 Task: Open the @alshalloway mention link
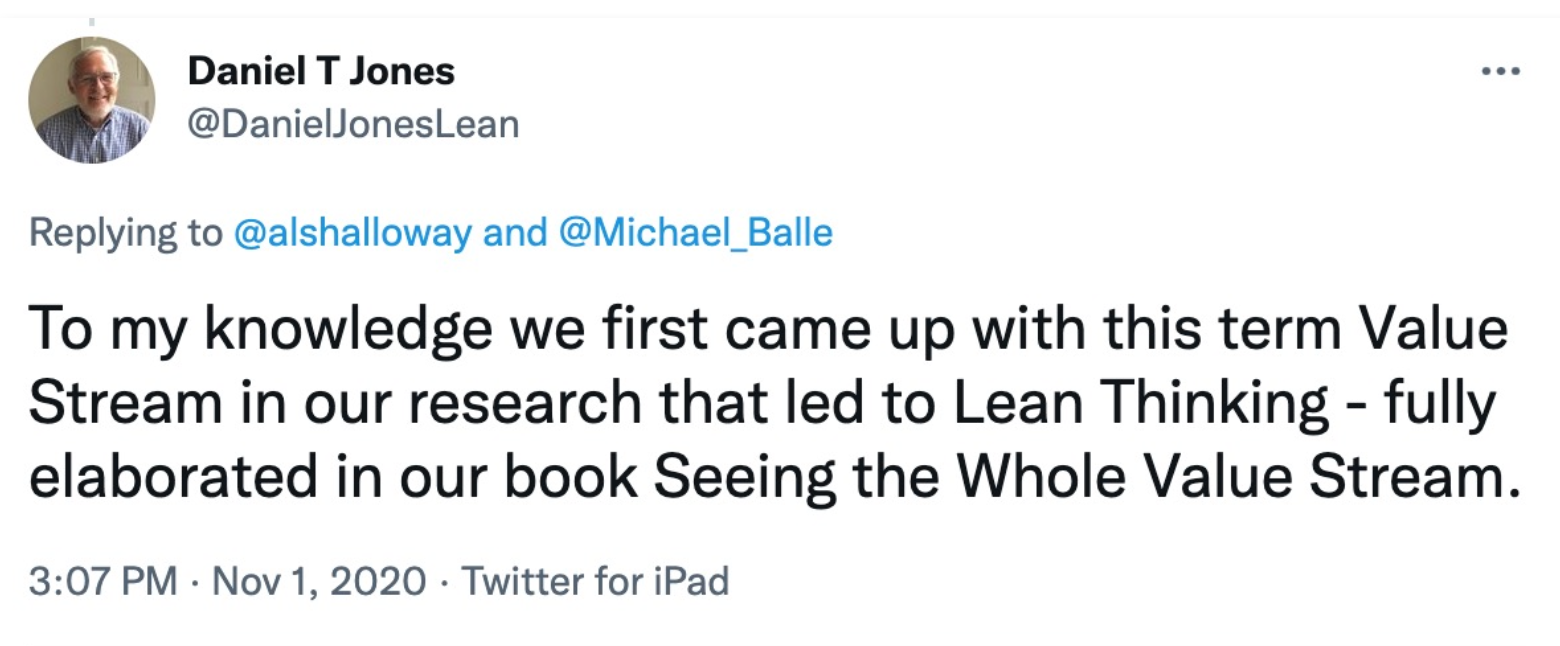point(351,232)
